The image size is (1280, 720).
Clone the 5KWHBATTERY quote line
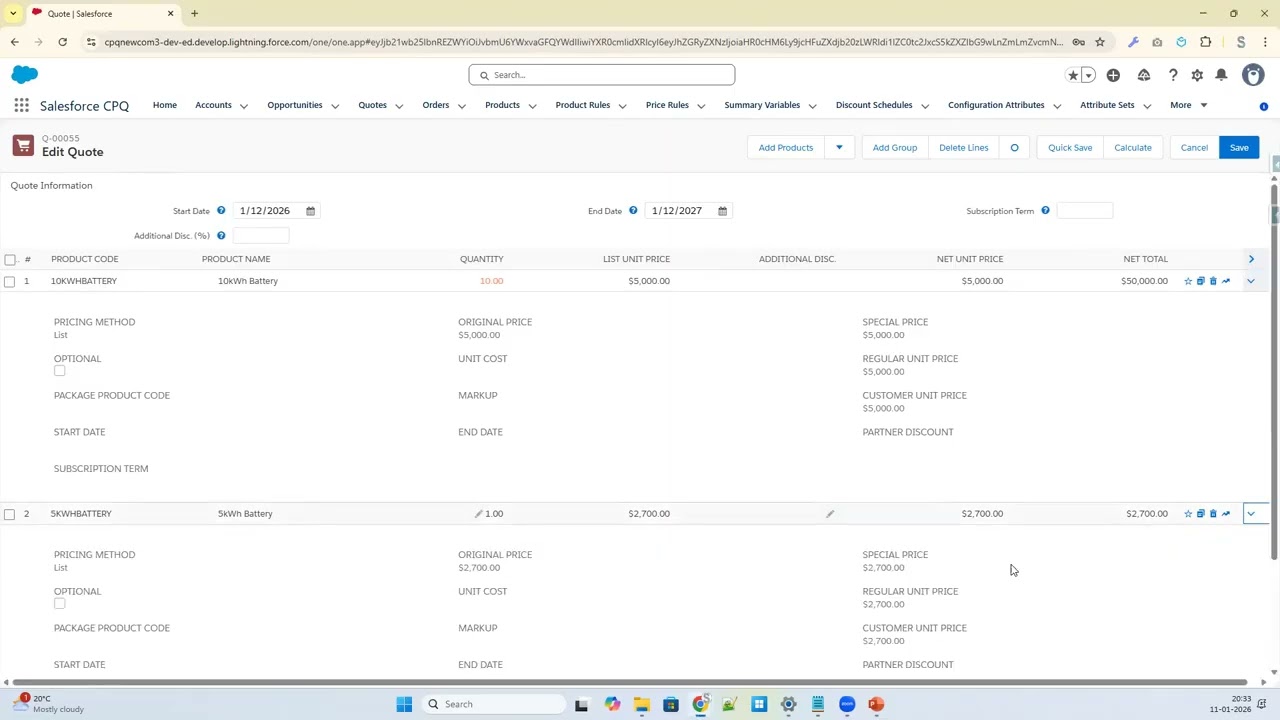coord(1201,514)
